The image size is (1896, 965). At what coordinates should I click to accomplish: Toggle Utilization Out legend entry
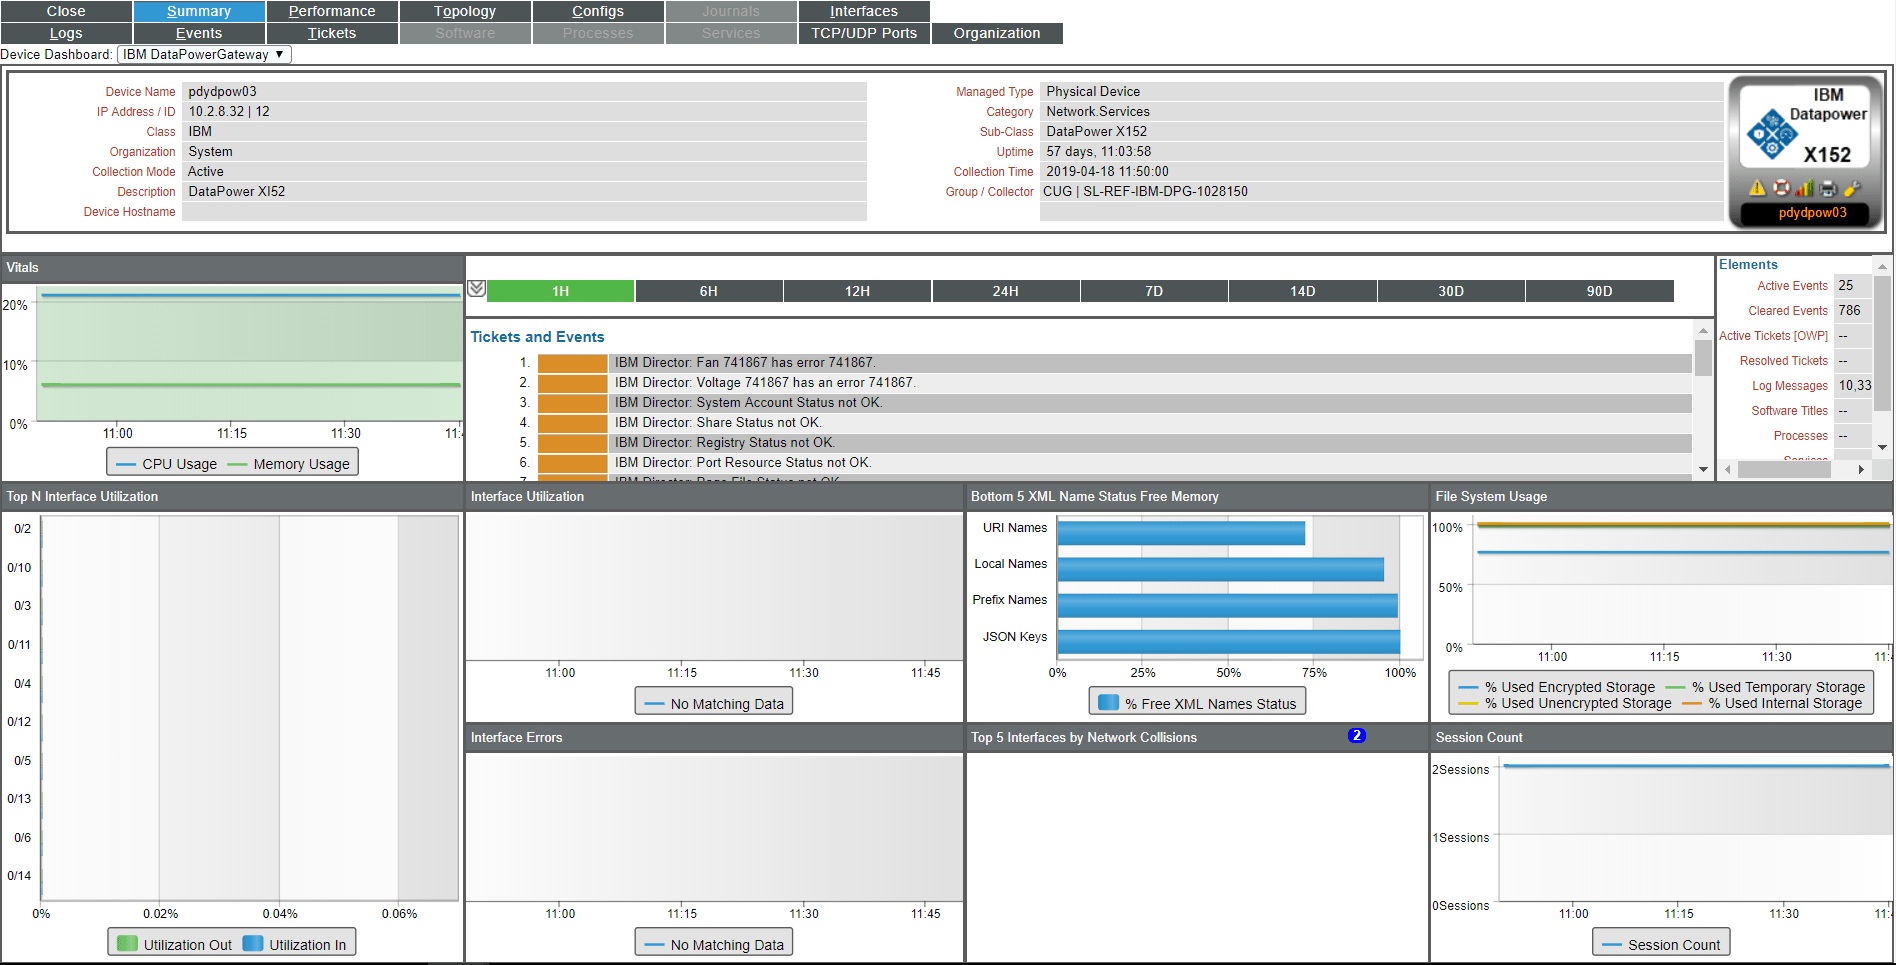point(175,945)
